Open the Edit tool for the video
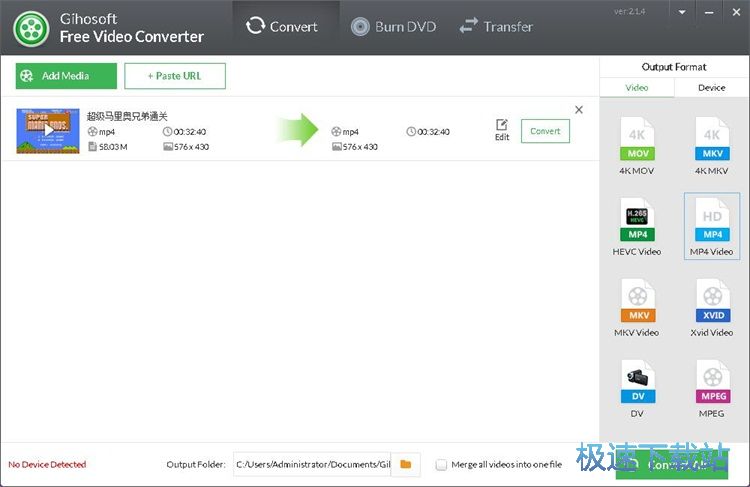The width and height of the screenshot is (750, 487). tap(502, 130)
